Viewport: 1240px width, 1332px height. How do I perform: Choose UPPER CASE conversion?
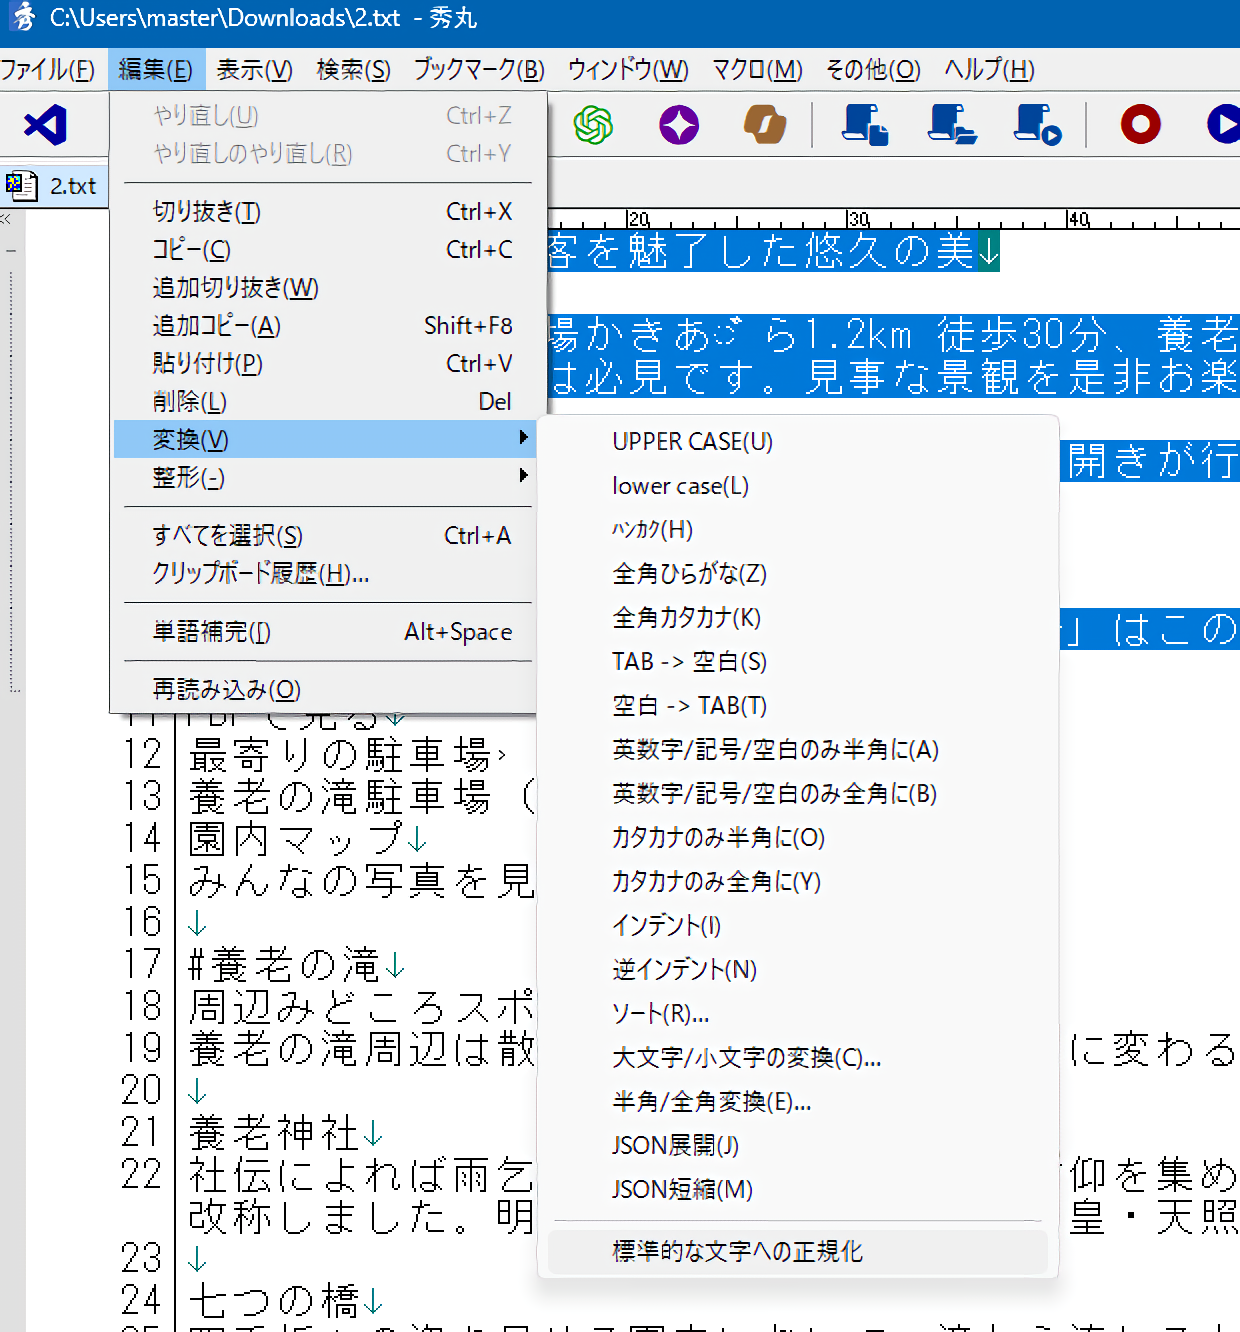point(692,442)
